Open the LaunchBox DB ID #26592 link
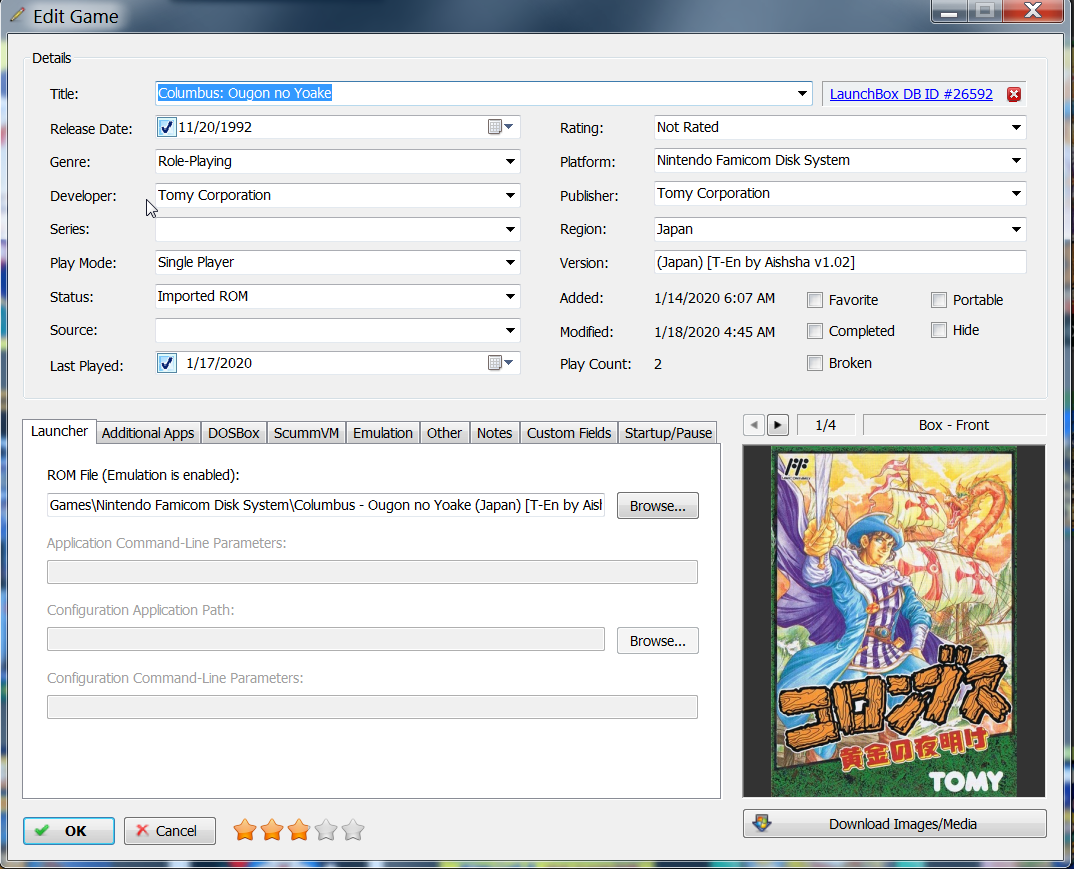 (x=911, y=94)
